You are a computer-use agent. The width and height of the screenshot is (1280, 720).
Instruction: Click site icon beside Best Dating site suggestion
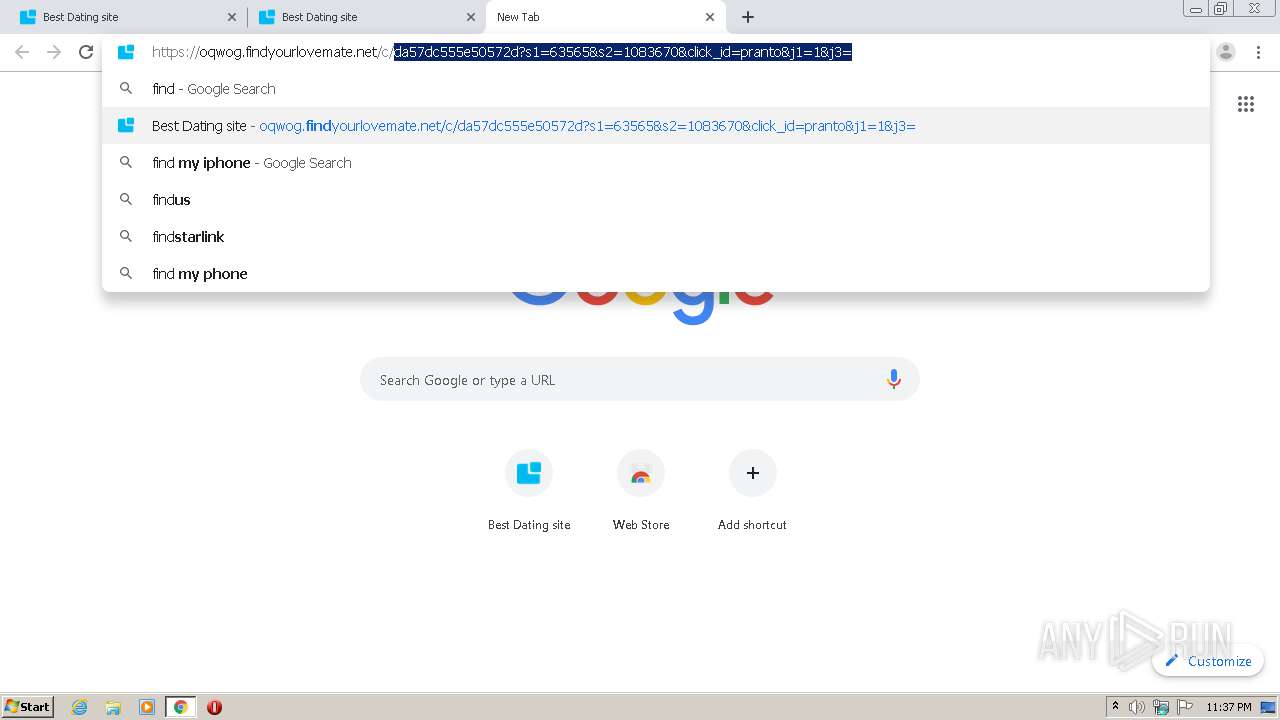click(x=126, y=126)
